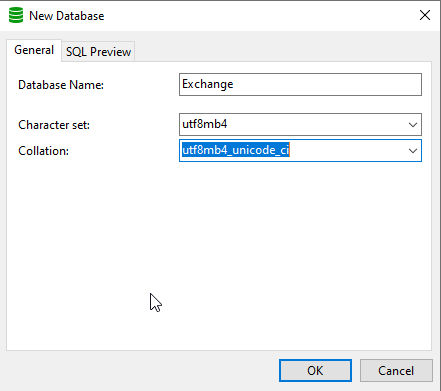Cancel the New Database dialog

tap(396, 371)
